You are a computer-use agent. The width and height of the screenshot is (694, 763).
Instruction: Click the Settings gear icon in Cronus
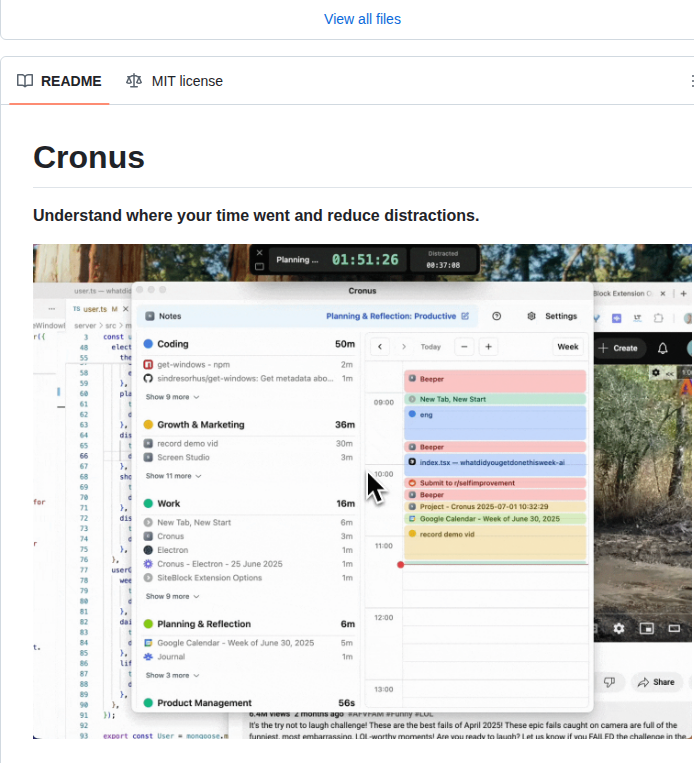(x=531, y=316)
